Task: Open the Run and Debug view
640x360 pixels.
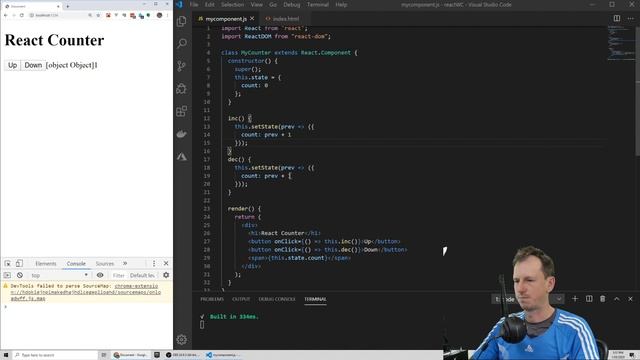Action: tap(182, 89)
